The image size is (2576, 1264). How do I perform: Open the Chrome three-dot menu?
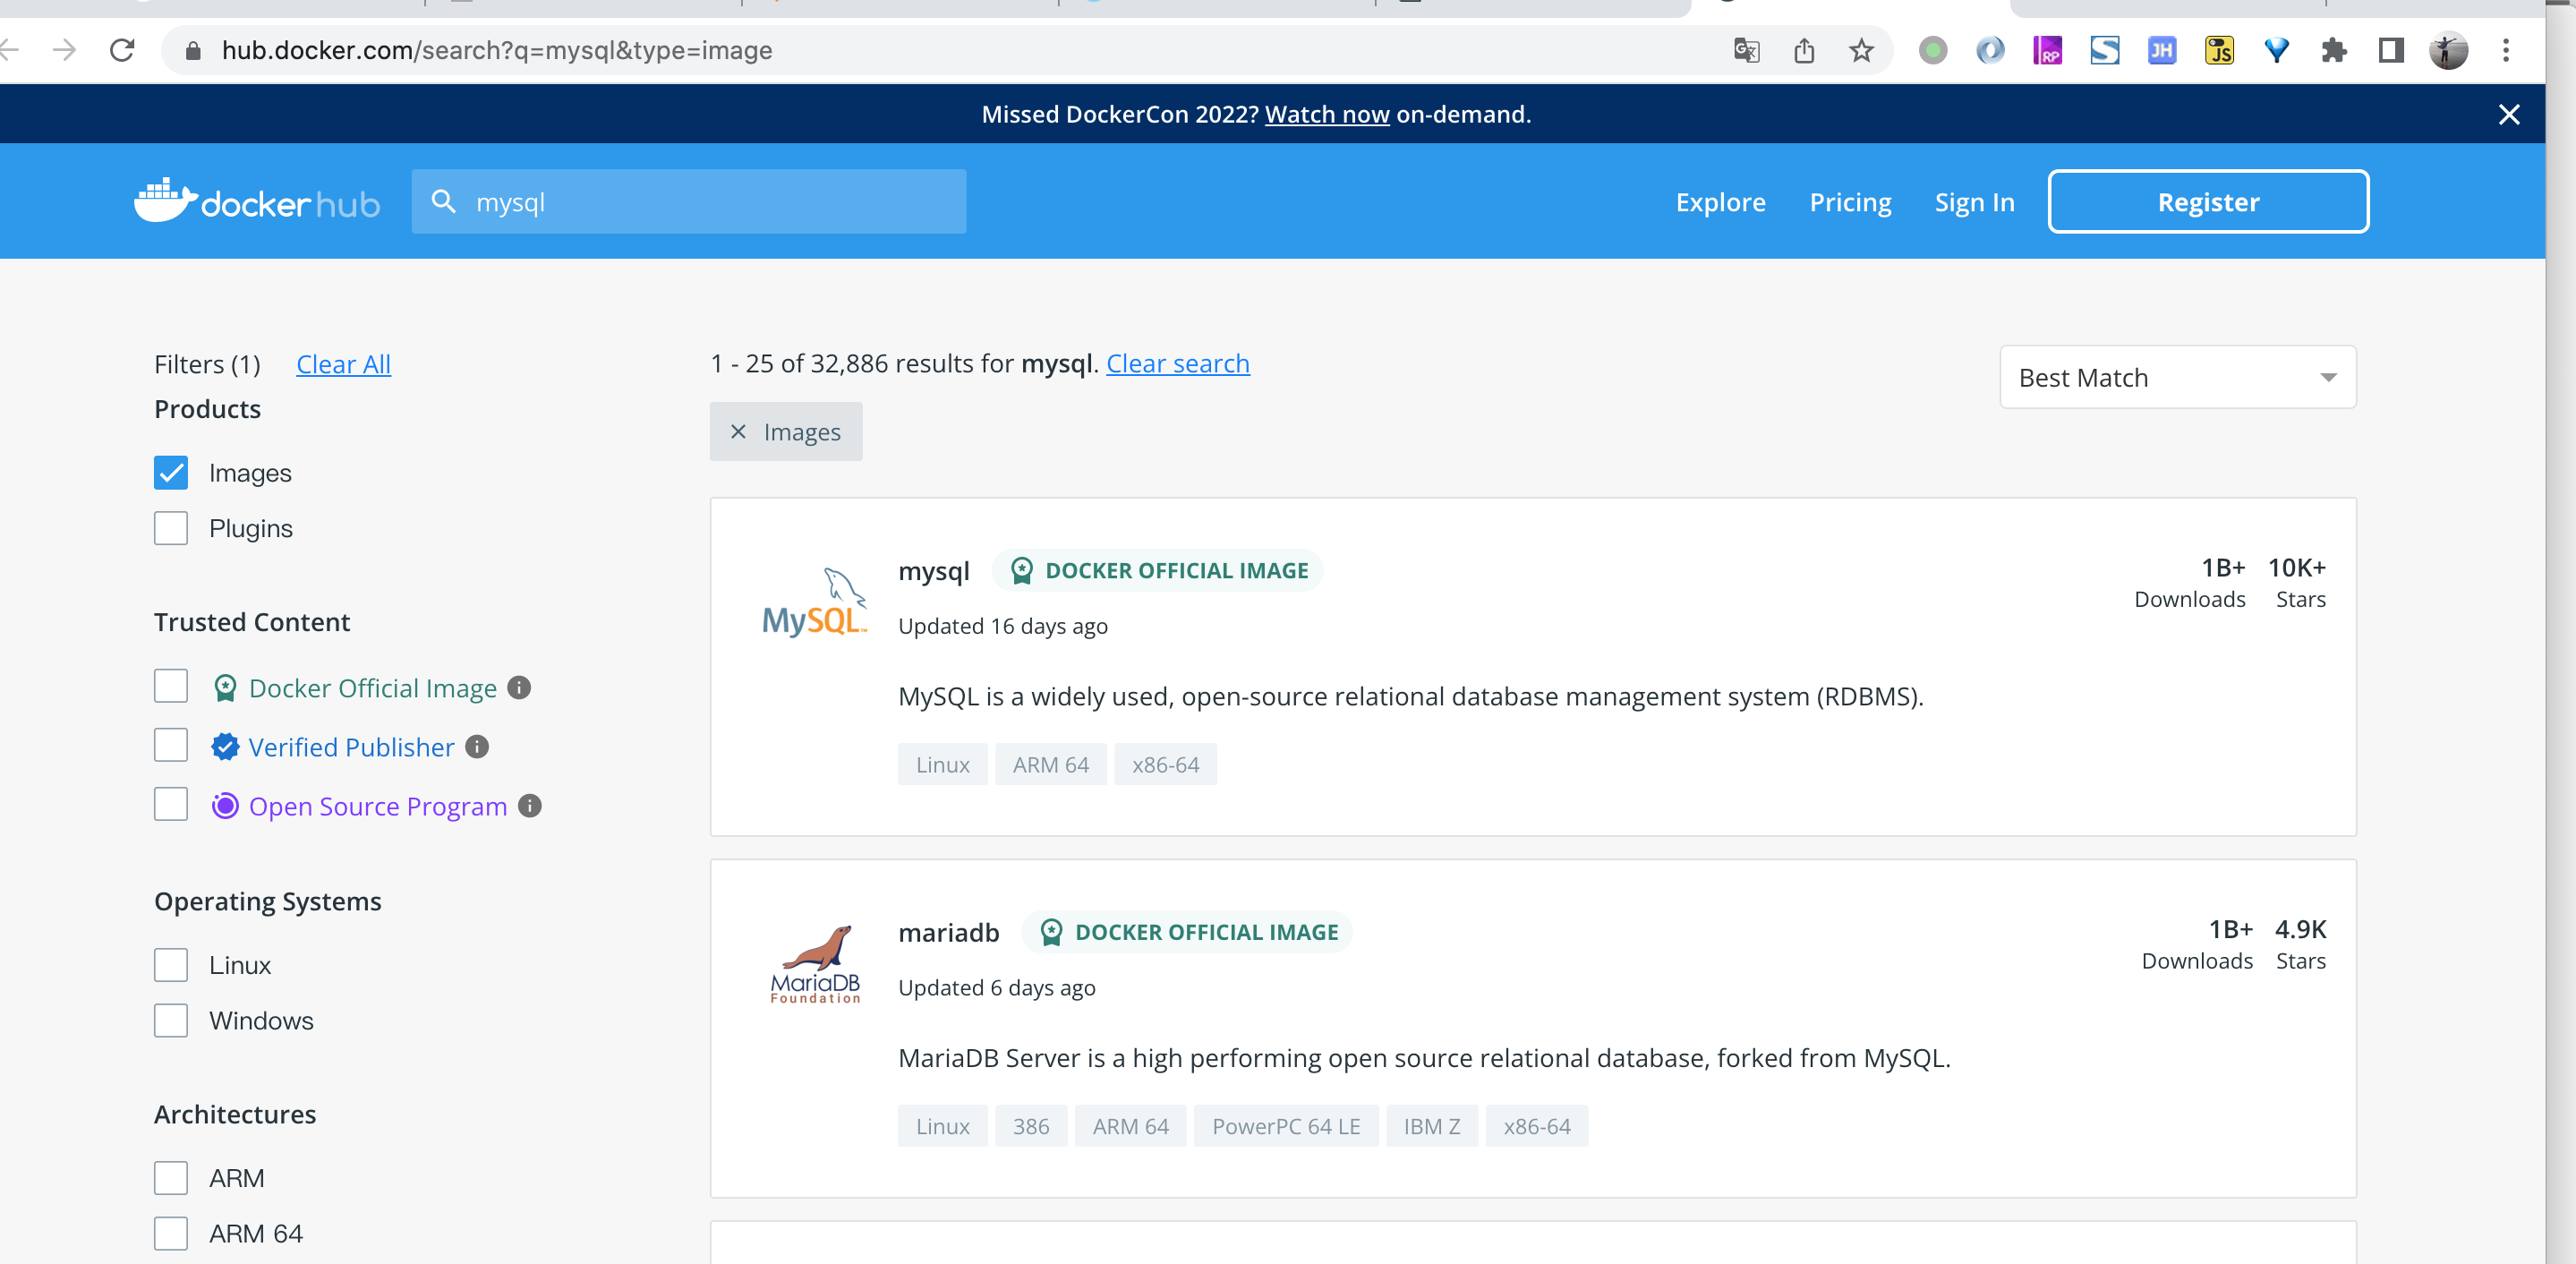coord(2506,50)
